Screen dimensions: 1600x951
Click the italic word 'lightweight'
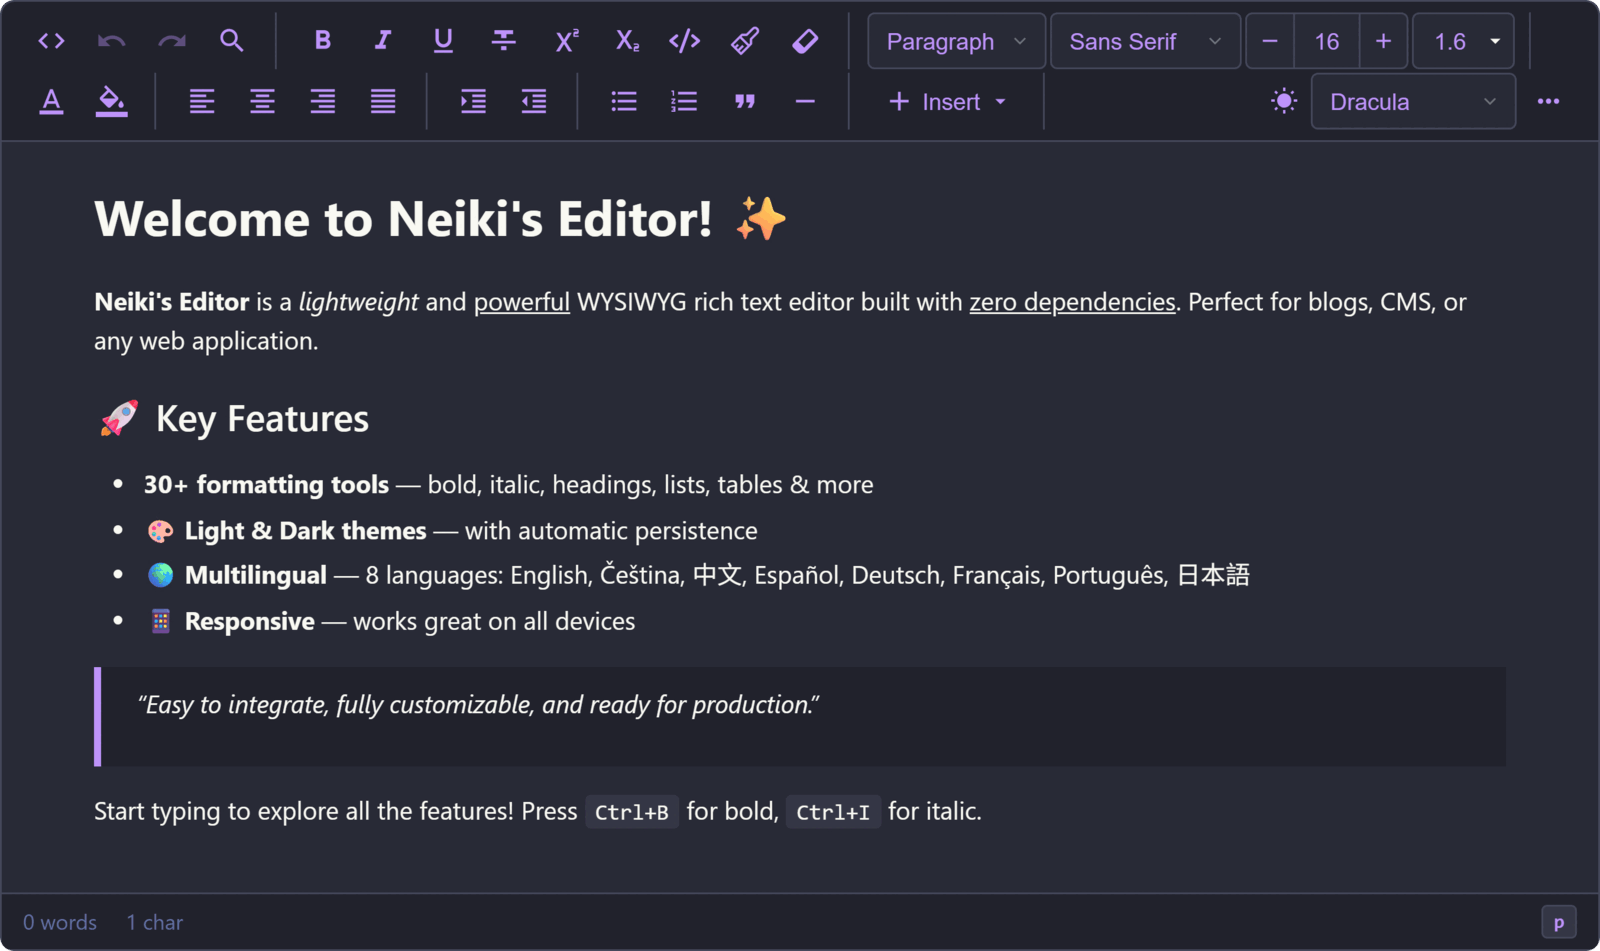[x=358, y=302]
